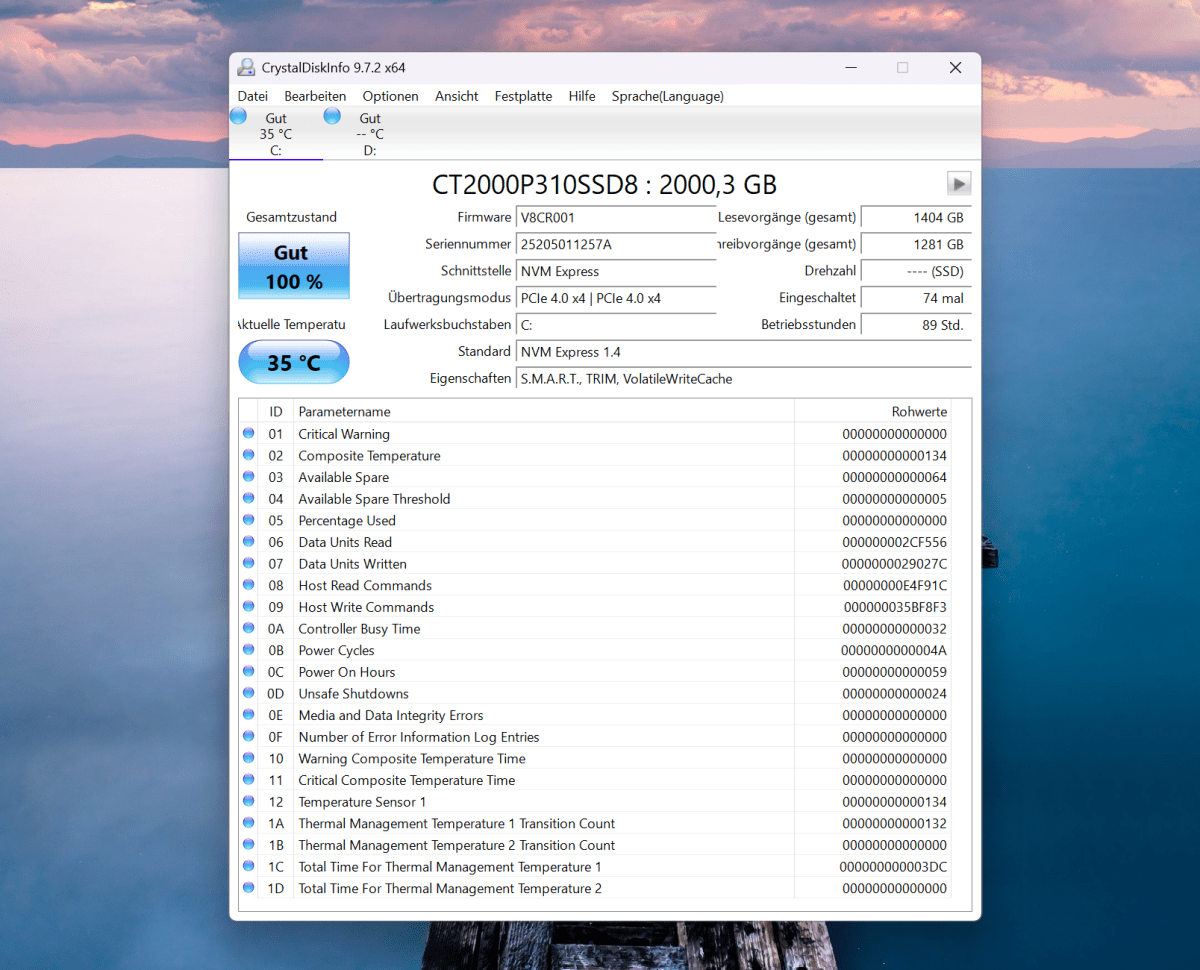Click the 35 °C temperature badge
The height and width of the screenshot is (970, 1200).
(293, 362)
